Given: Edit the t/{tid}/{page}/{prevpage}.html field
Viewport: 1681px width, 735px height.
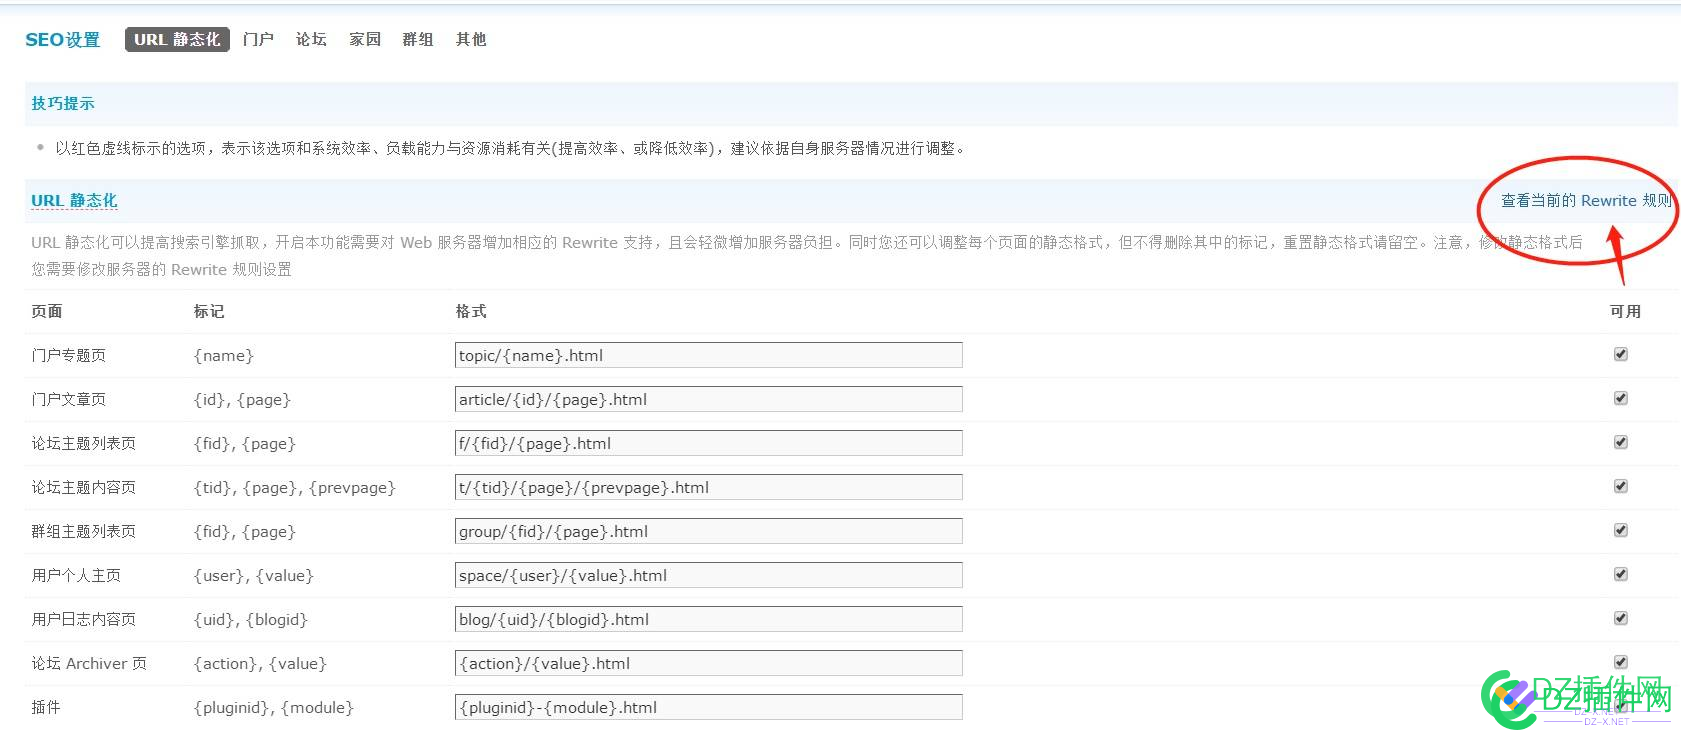Looking at the screenshot, I should (x=709, y=487).
